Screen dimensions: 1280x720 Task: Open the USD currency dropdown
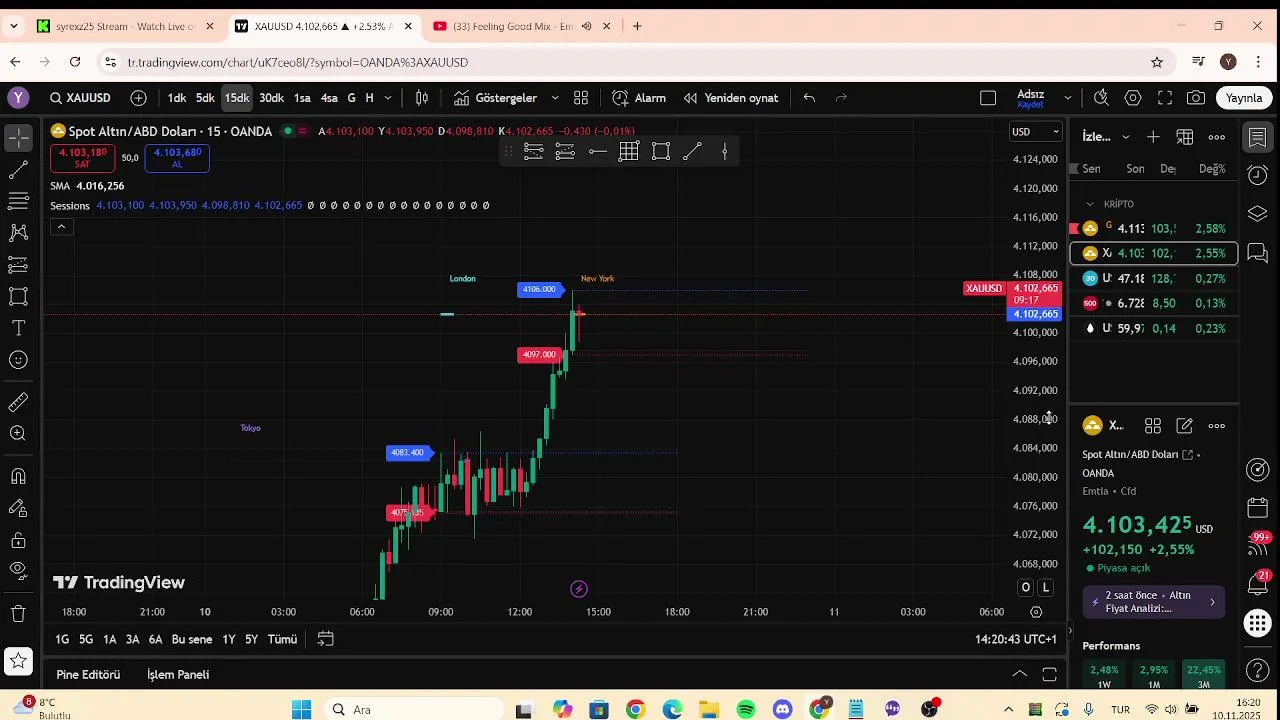point(1035,132)
